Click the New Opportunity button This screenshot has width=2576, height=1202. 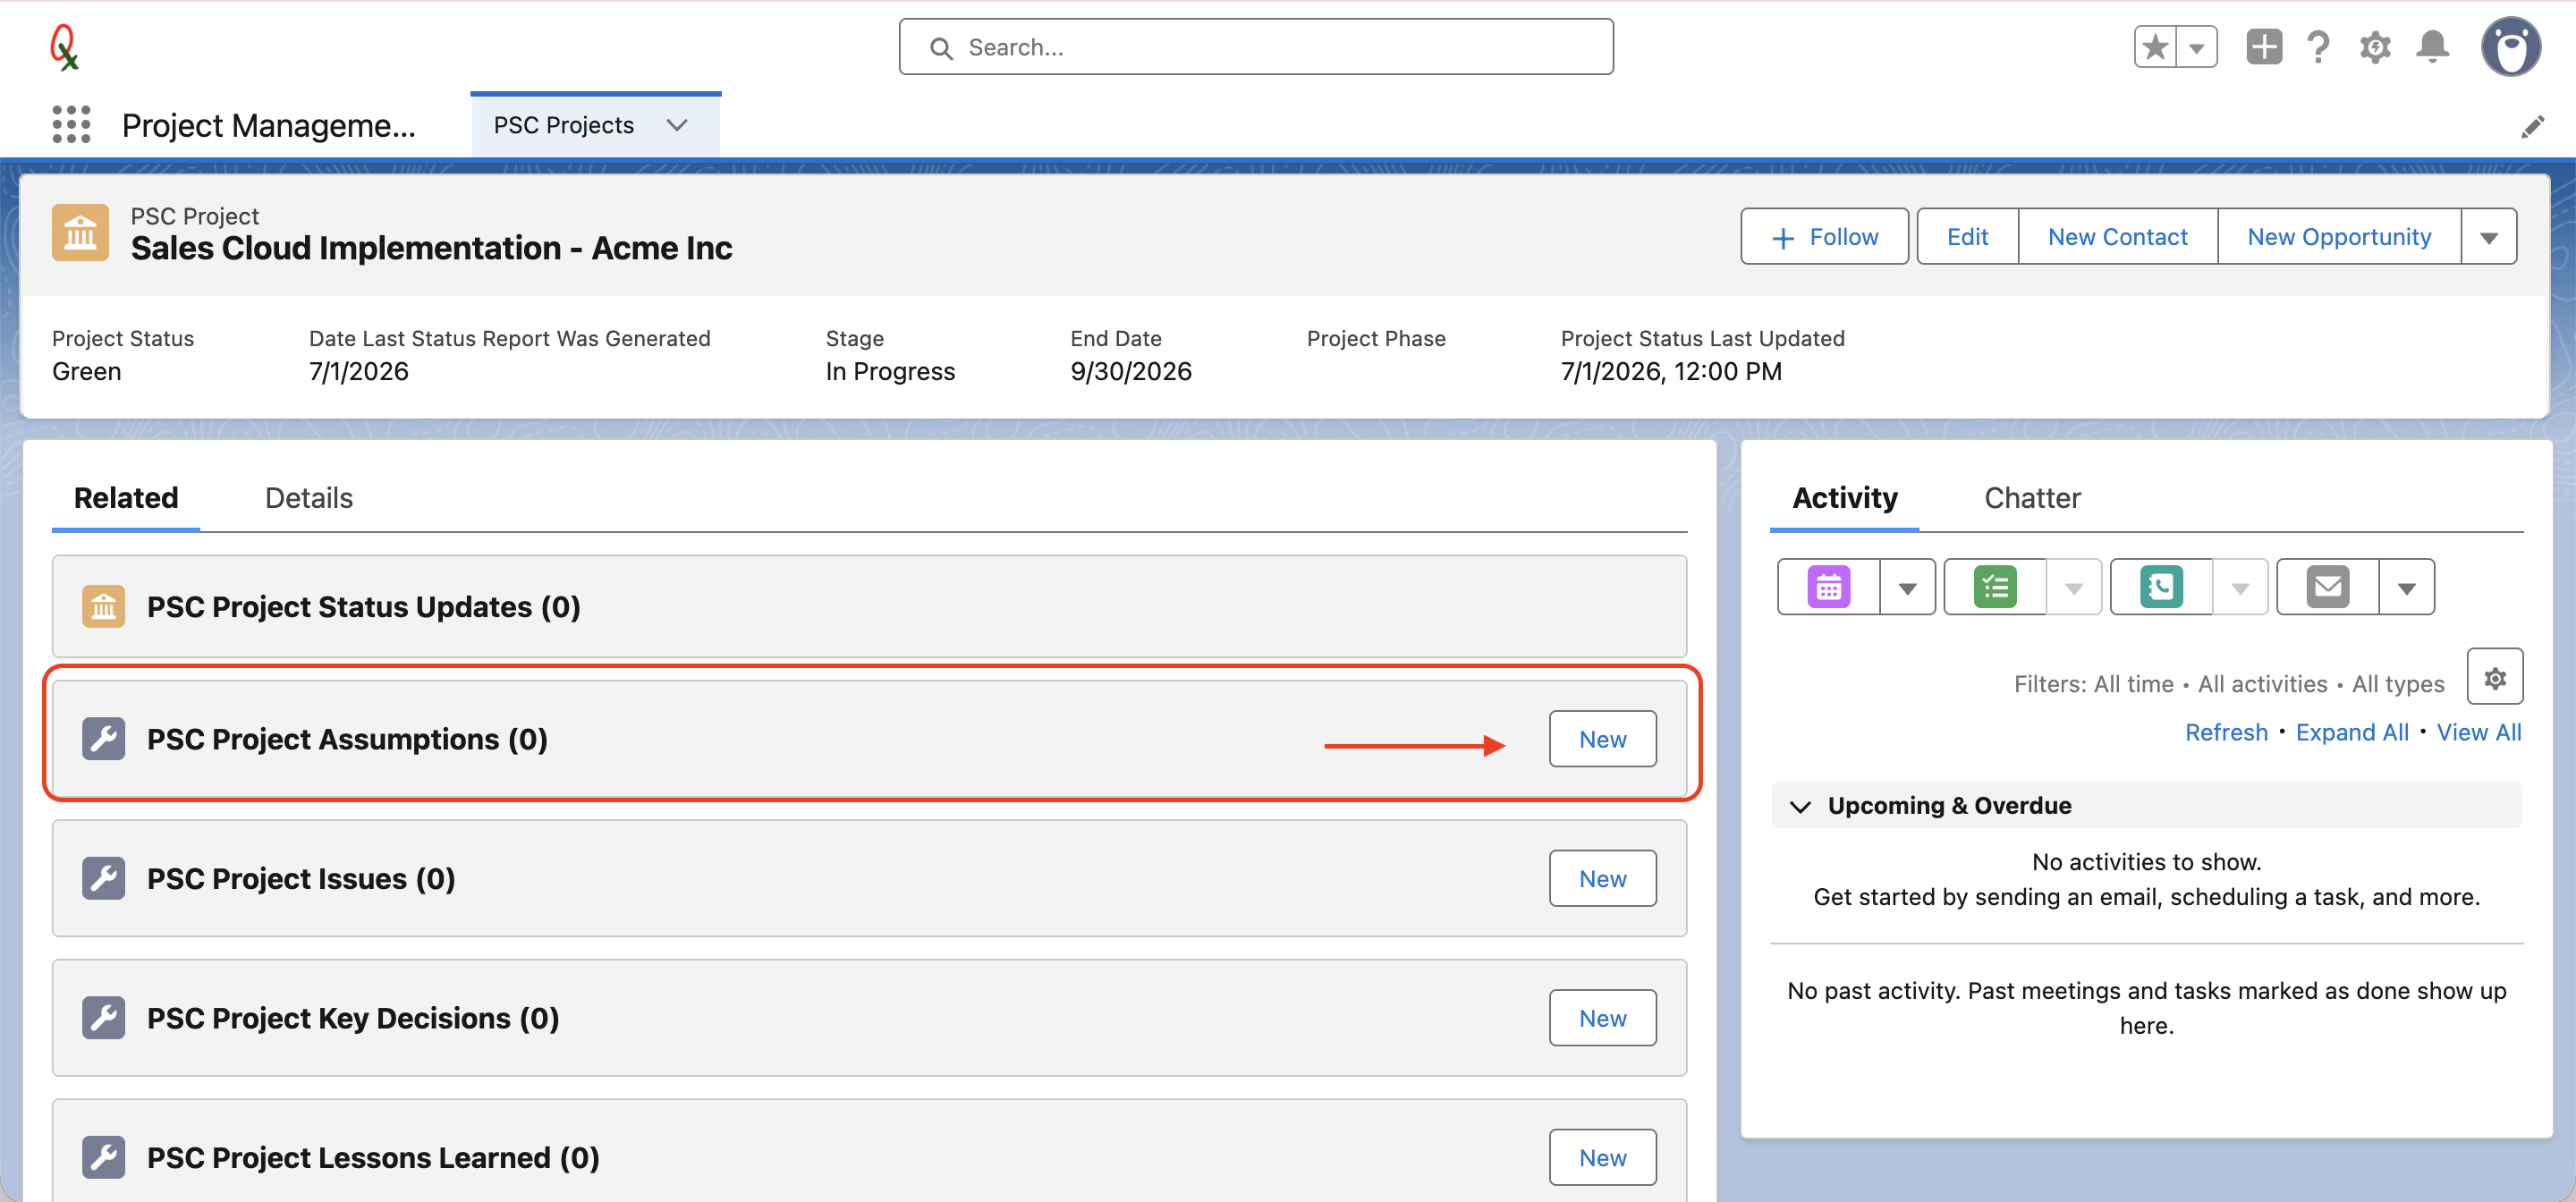coord(2339,237)
